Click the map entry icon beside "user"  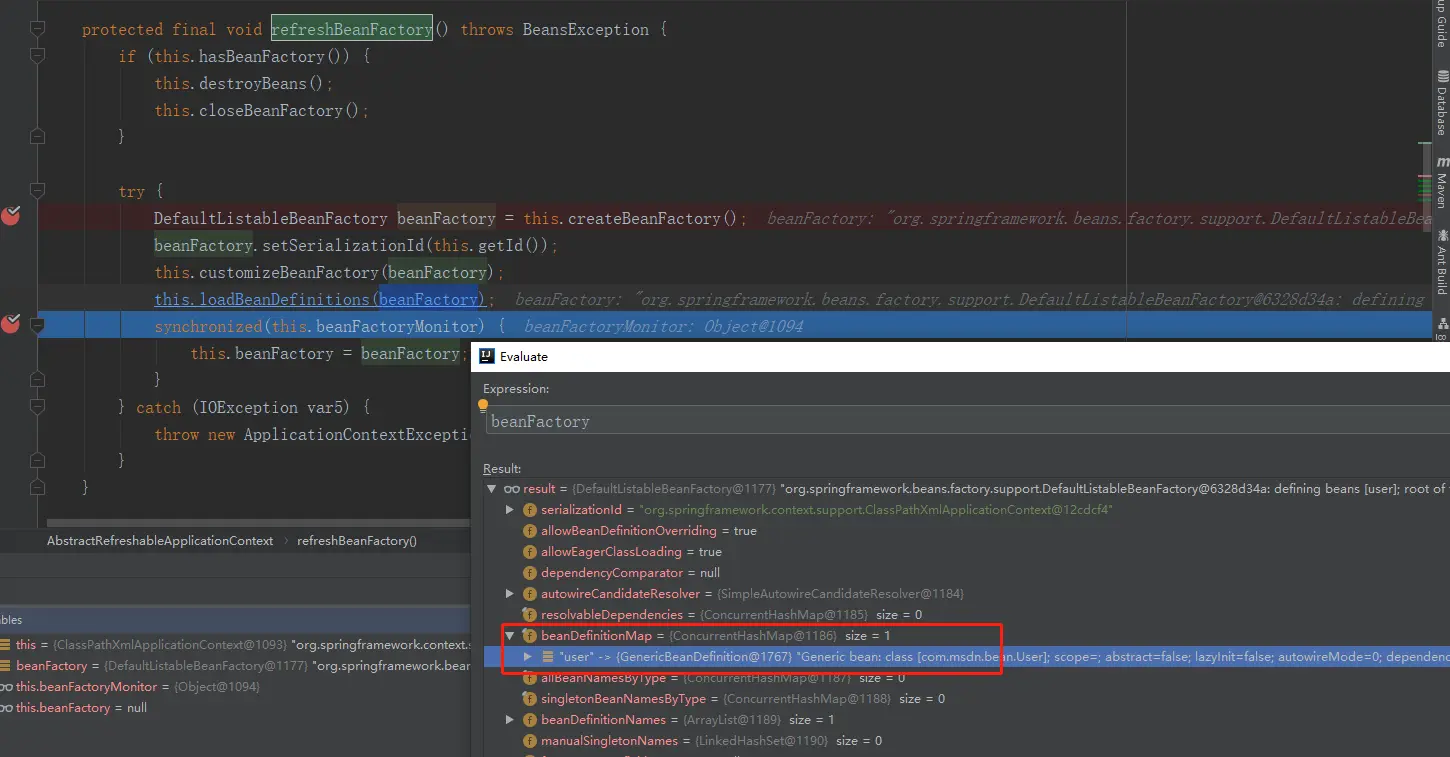click(548, 657)
